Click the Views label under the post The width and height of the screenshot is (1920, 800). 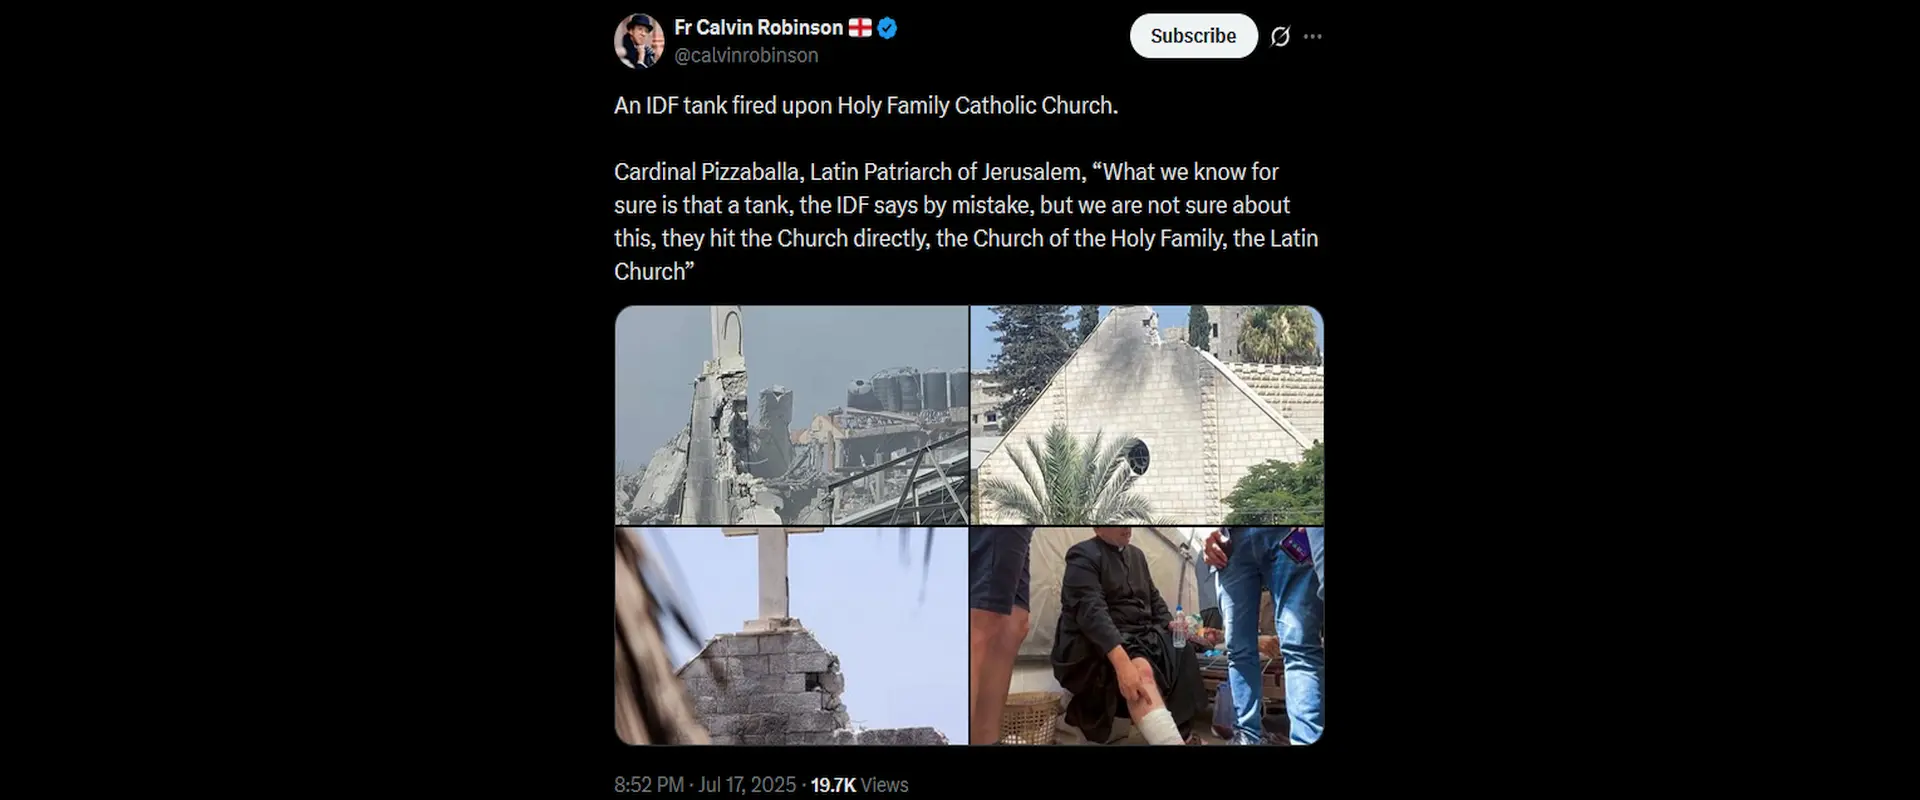(x=884, y=785)
